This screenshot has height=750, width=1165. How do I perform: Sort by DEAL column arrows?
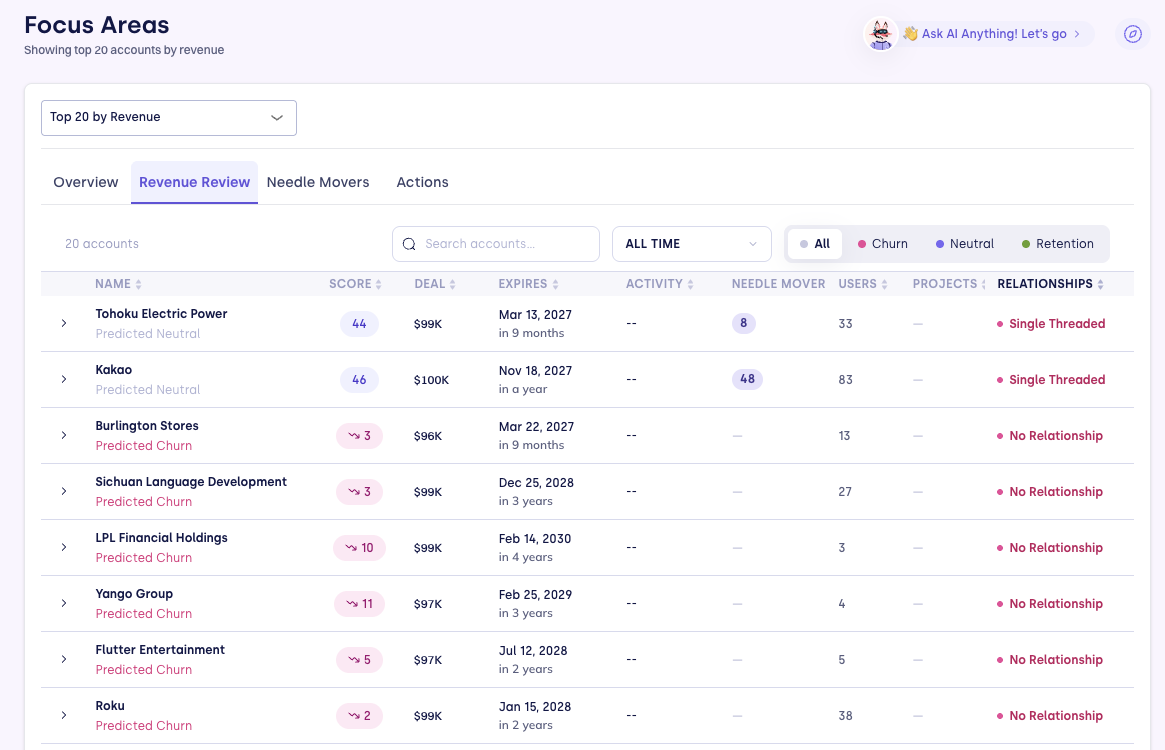pyautogui.click(x=452, y=284)
